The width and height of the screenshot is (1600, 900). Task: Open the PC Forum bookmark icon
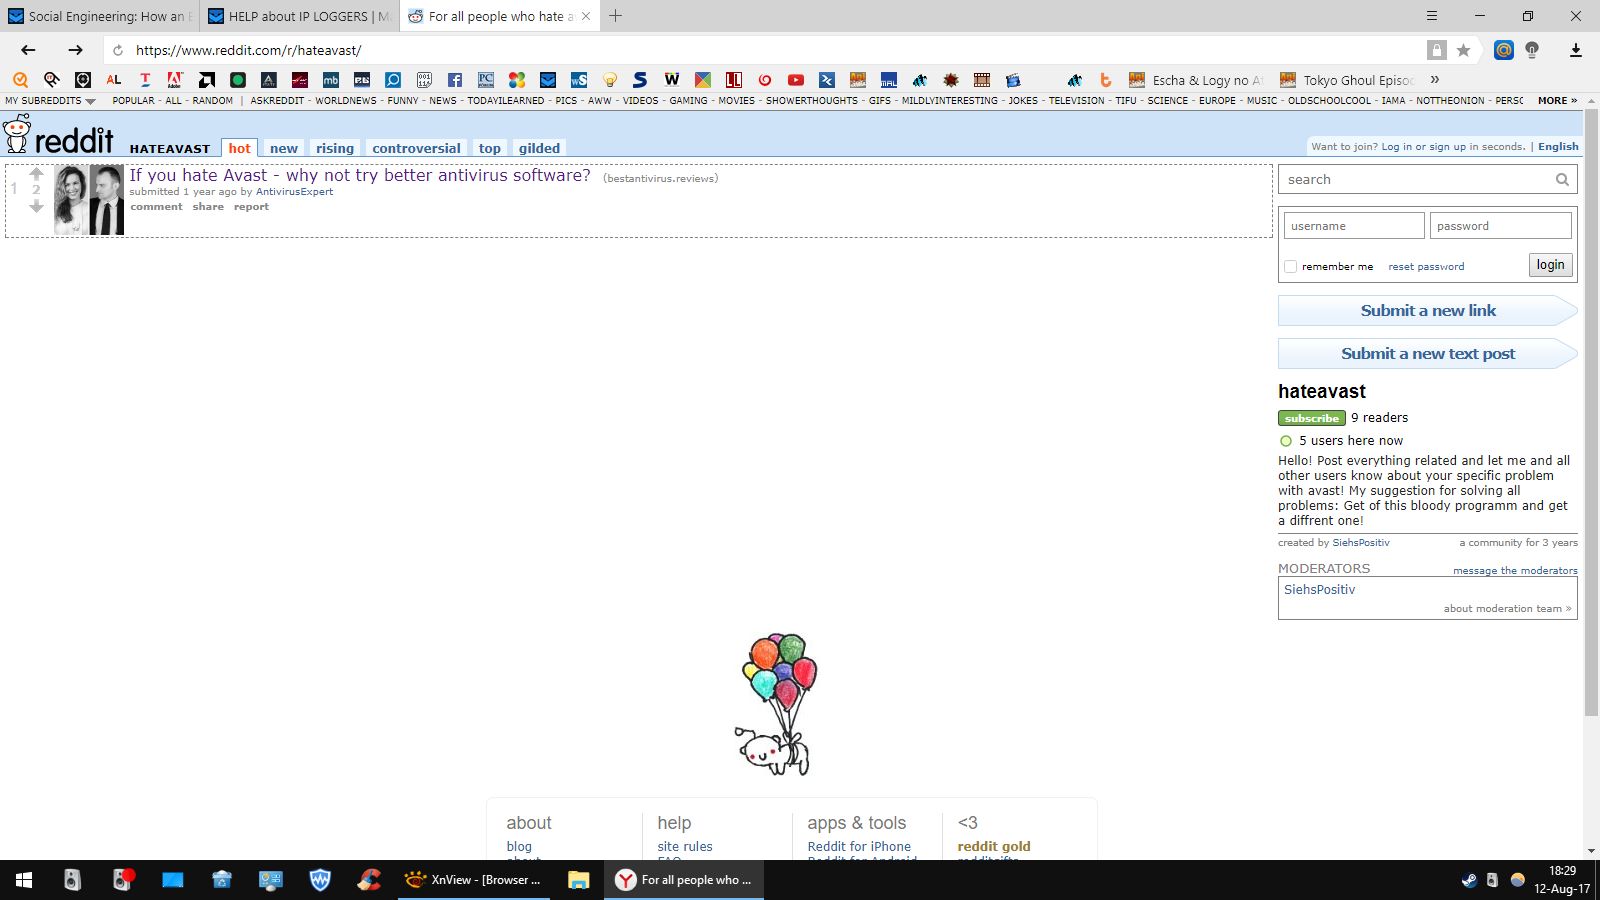click(x=486, y=80)
